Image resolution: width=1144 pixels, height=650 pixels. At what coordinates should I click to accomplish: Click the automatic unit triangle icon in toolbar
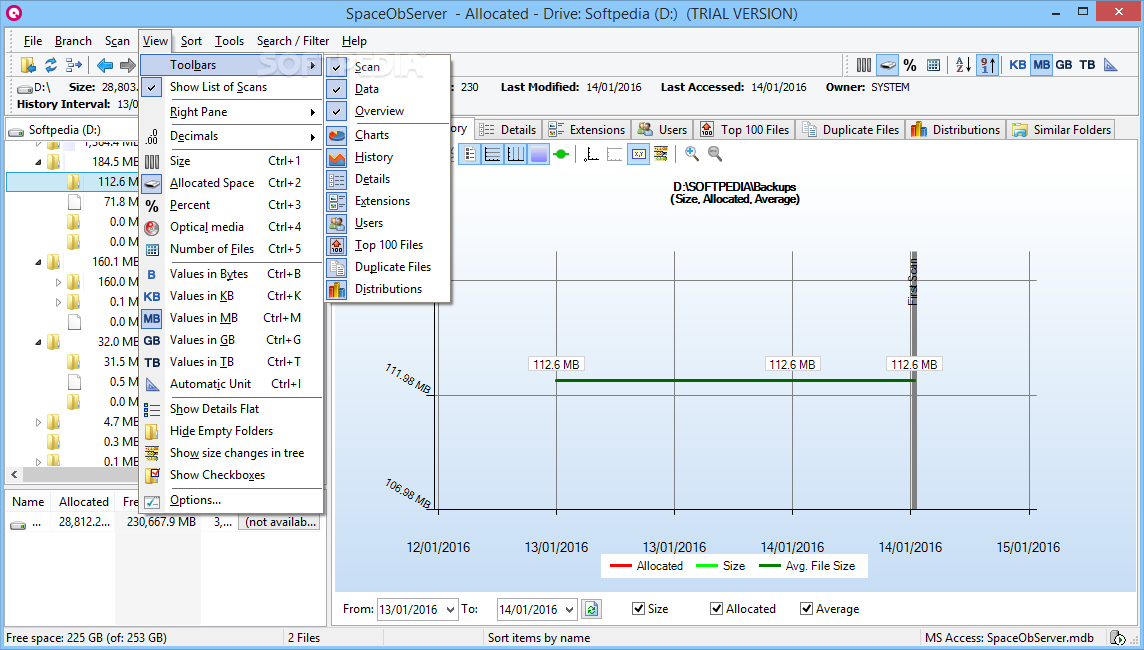(1110, 65)
